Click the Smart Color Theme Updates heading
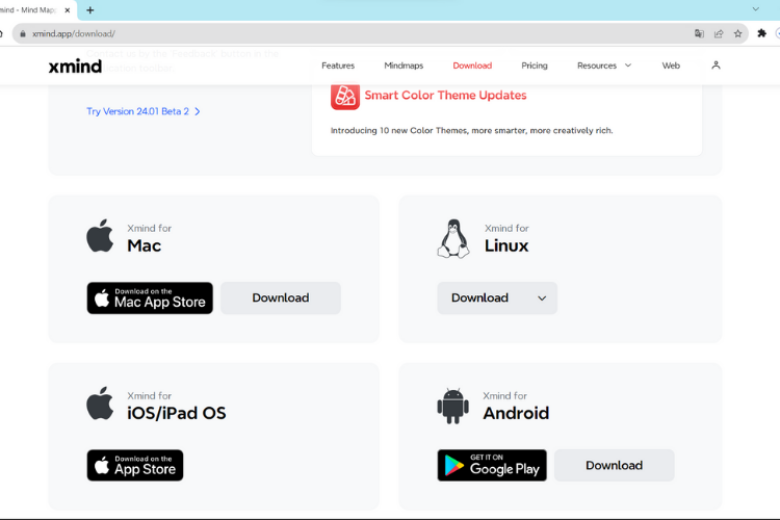The height and width of the screenshot is (520, 780). pyautogui.click(x=445, y=95)
